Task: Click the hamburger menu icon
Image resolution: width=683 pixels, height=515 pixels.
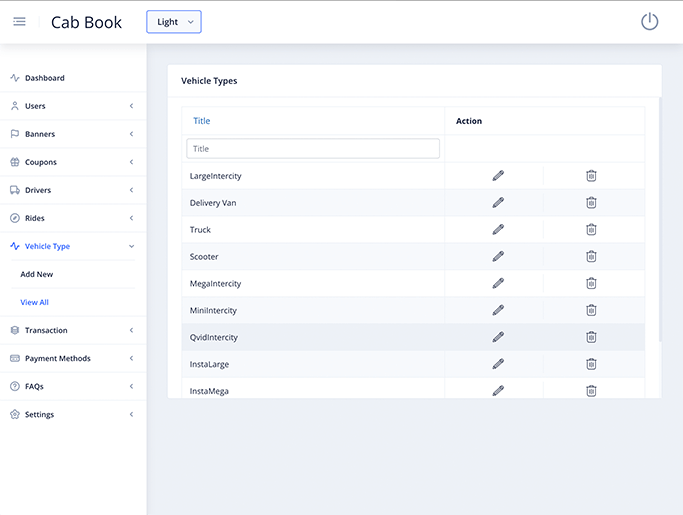Action: [19, 22]
